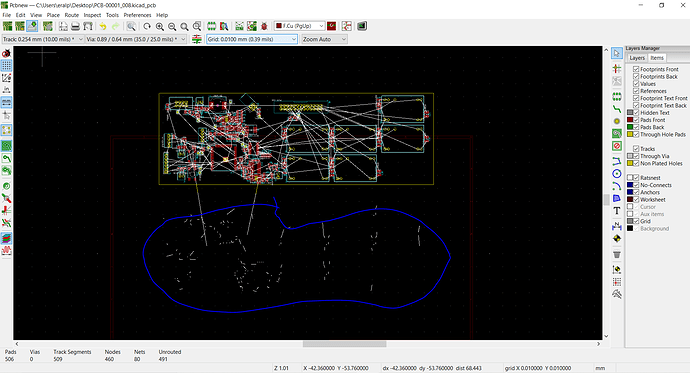Open the Grid size dropdown
690x373 pixels.
(252, 39)
